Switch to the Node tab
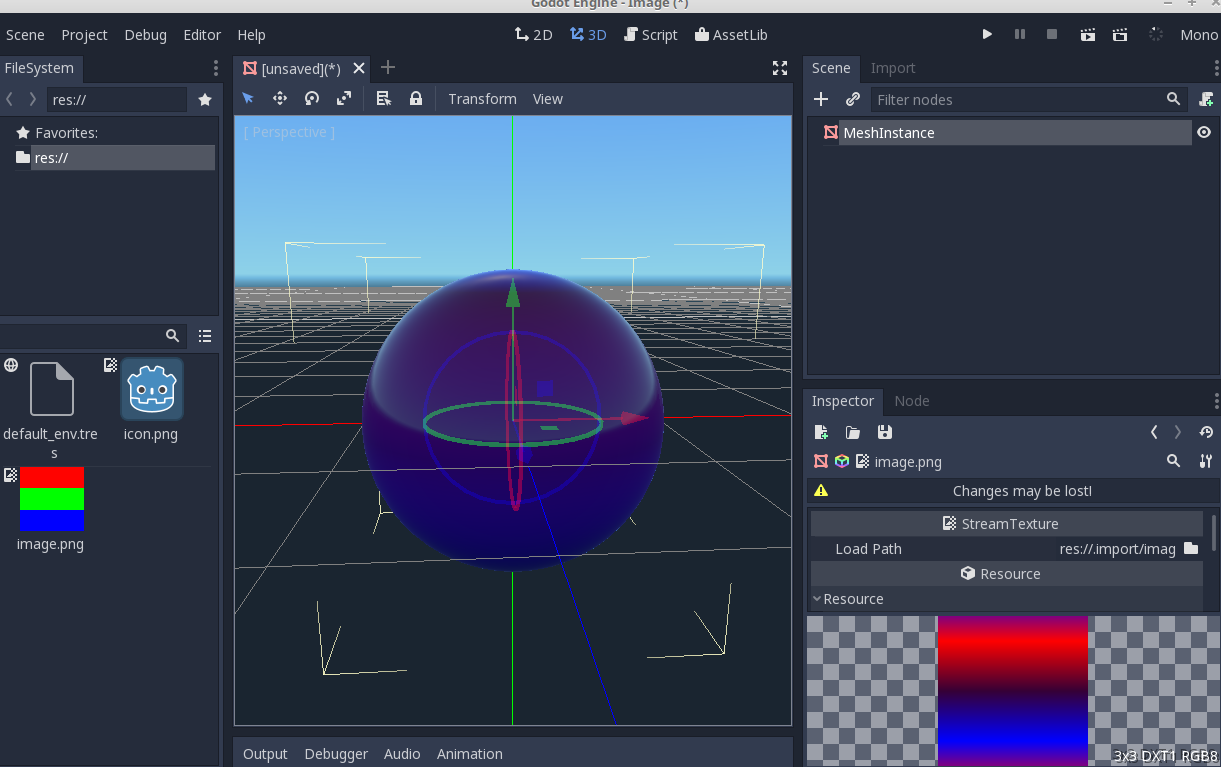This screenshot has width=1221, height=767. [912, 401]
